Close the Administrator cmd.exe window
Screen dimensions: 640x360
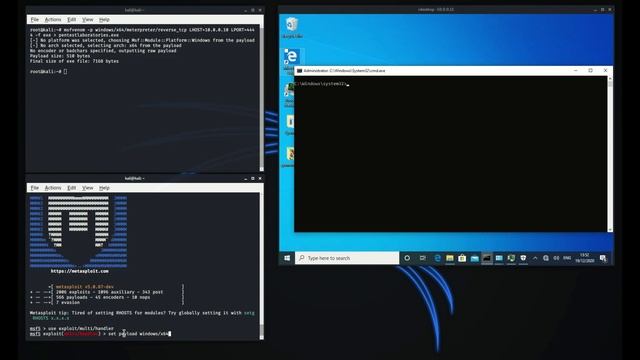pos(605,71)
